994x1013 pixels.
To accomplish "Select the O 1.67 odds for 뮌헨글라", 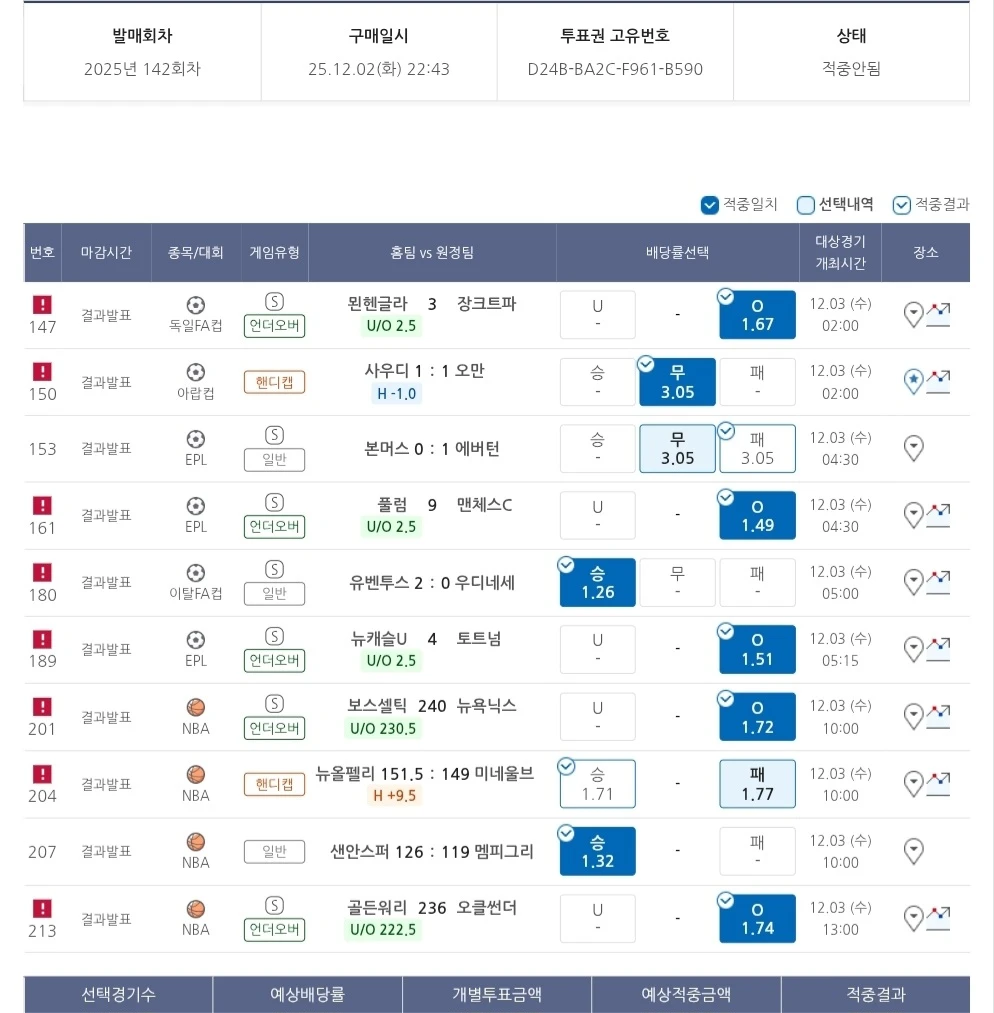I will click(x=757, y=314).
